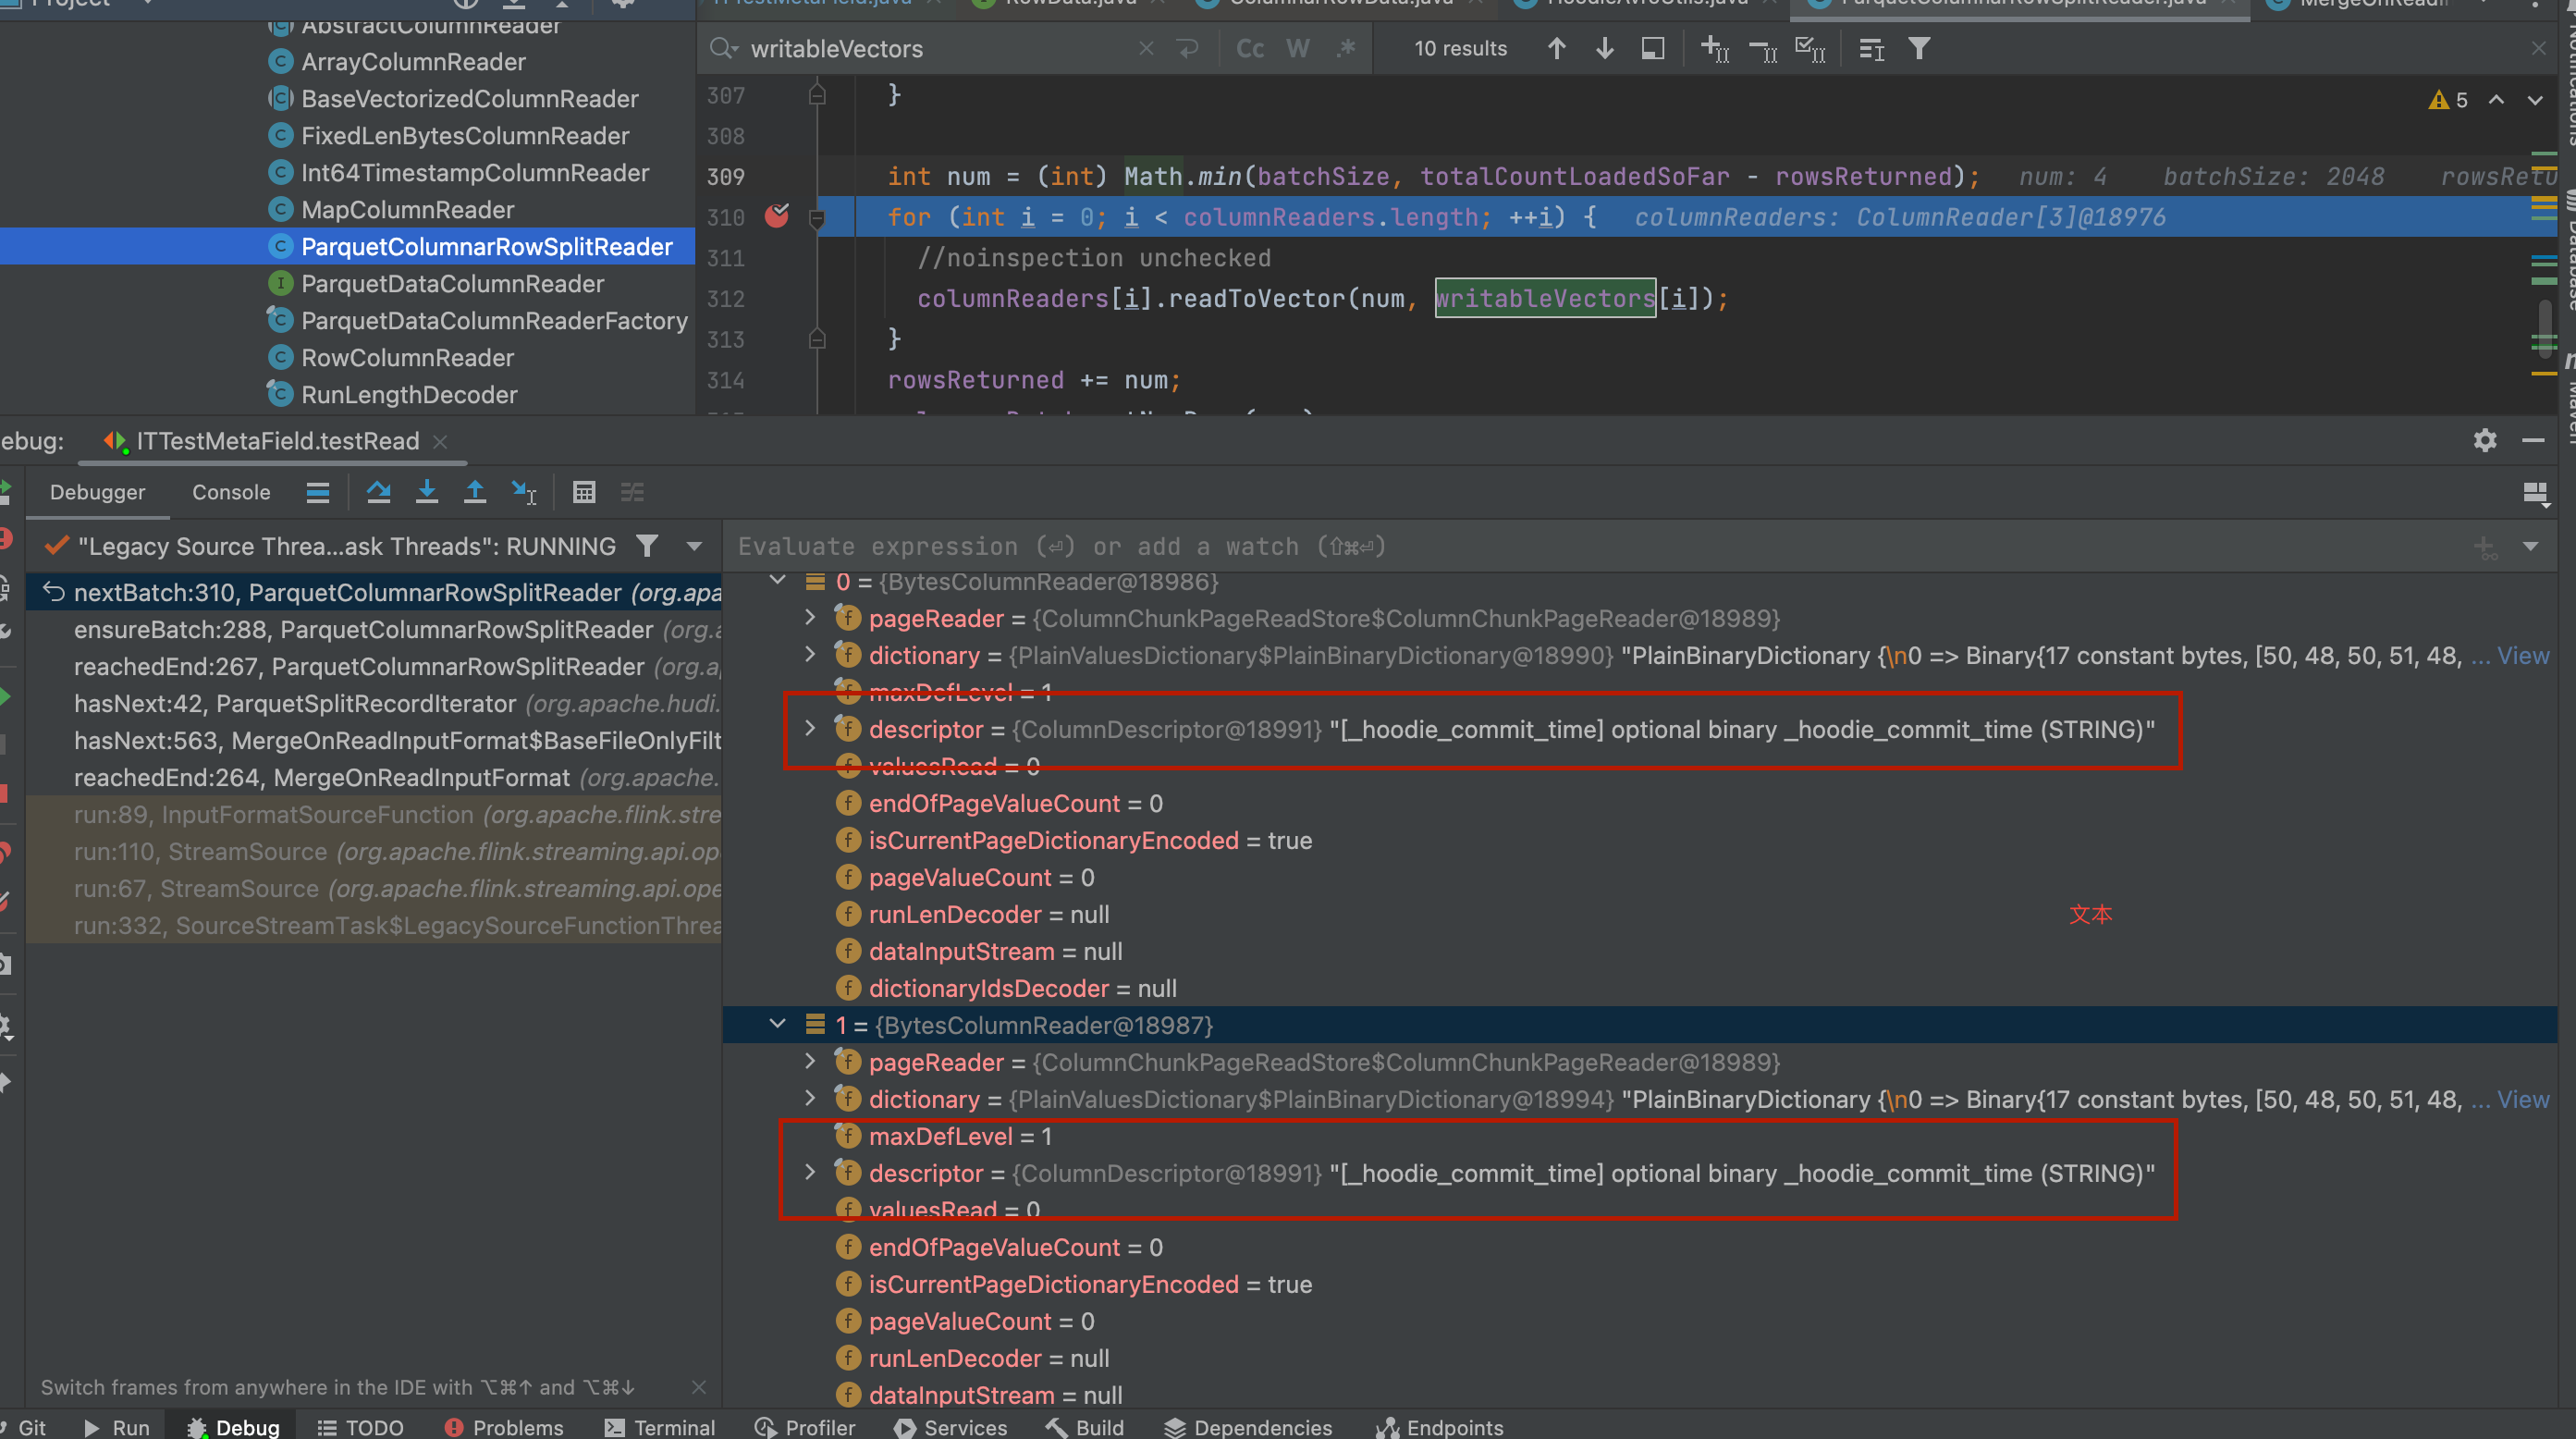The height and width of the screenshot is (1439, 2576).
Task: Go to next search occurrence with down arrow
Action: point(1604,48)
